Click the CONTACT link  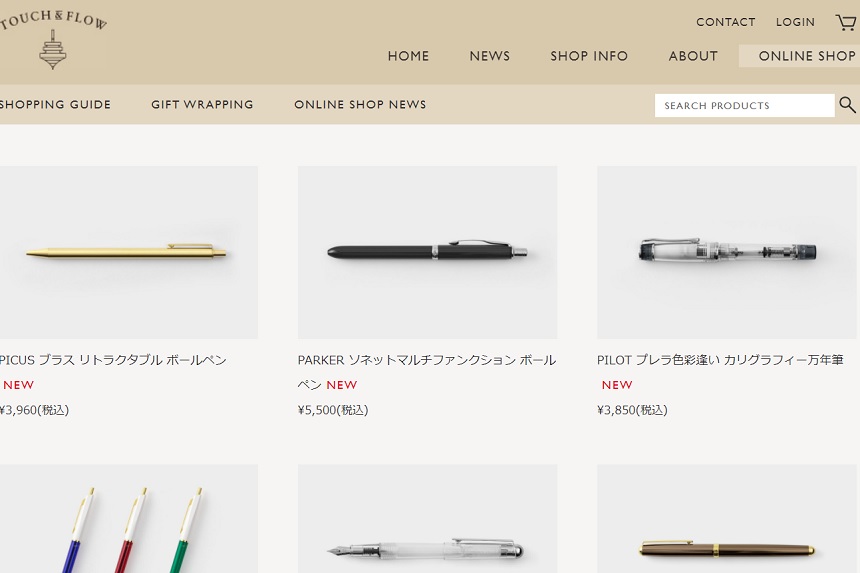[x=726, y=22]
